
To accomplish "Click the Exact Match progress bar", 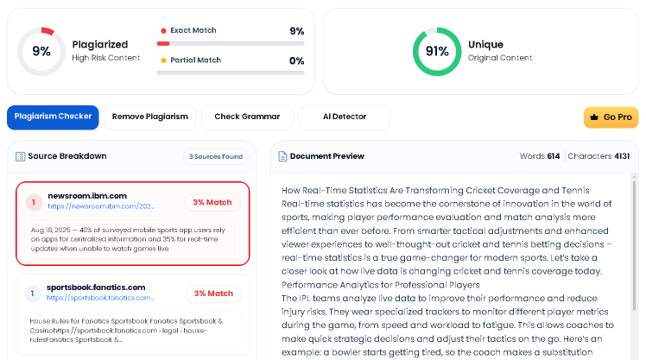I will [x=231, y=44].
